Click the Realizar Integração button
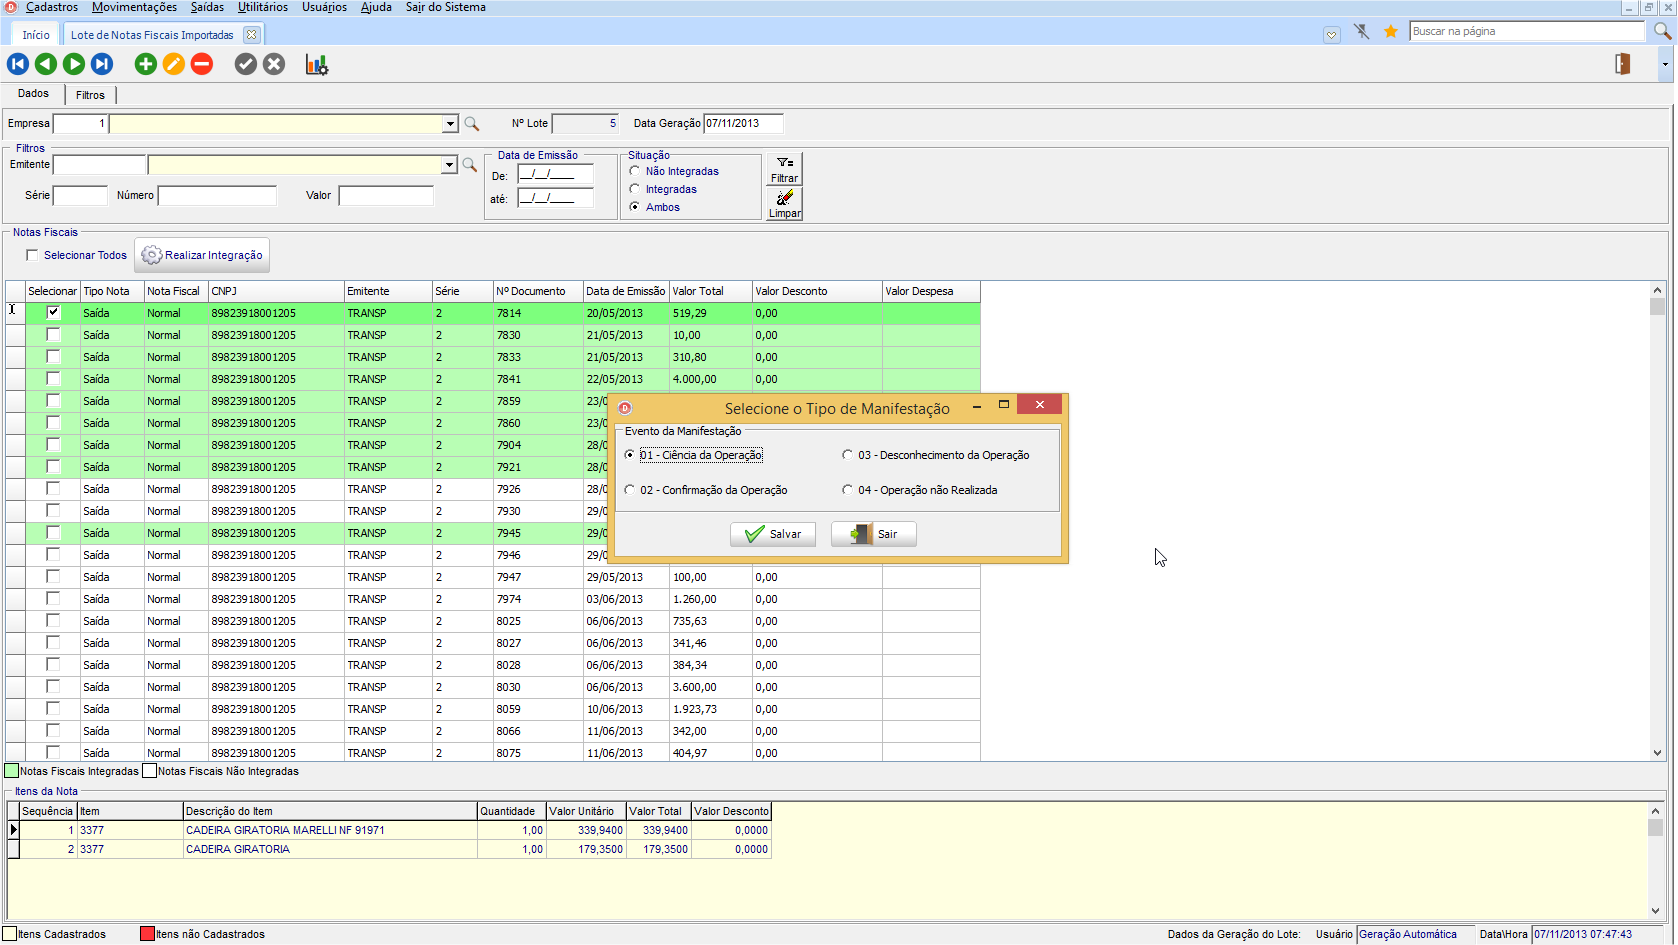This screenshot has width=1678, height=945. coord(202,255)
